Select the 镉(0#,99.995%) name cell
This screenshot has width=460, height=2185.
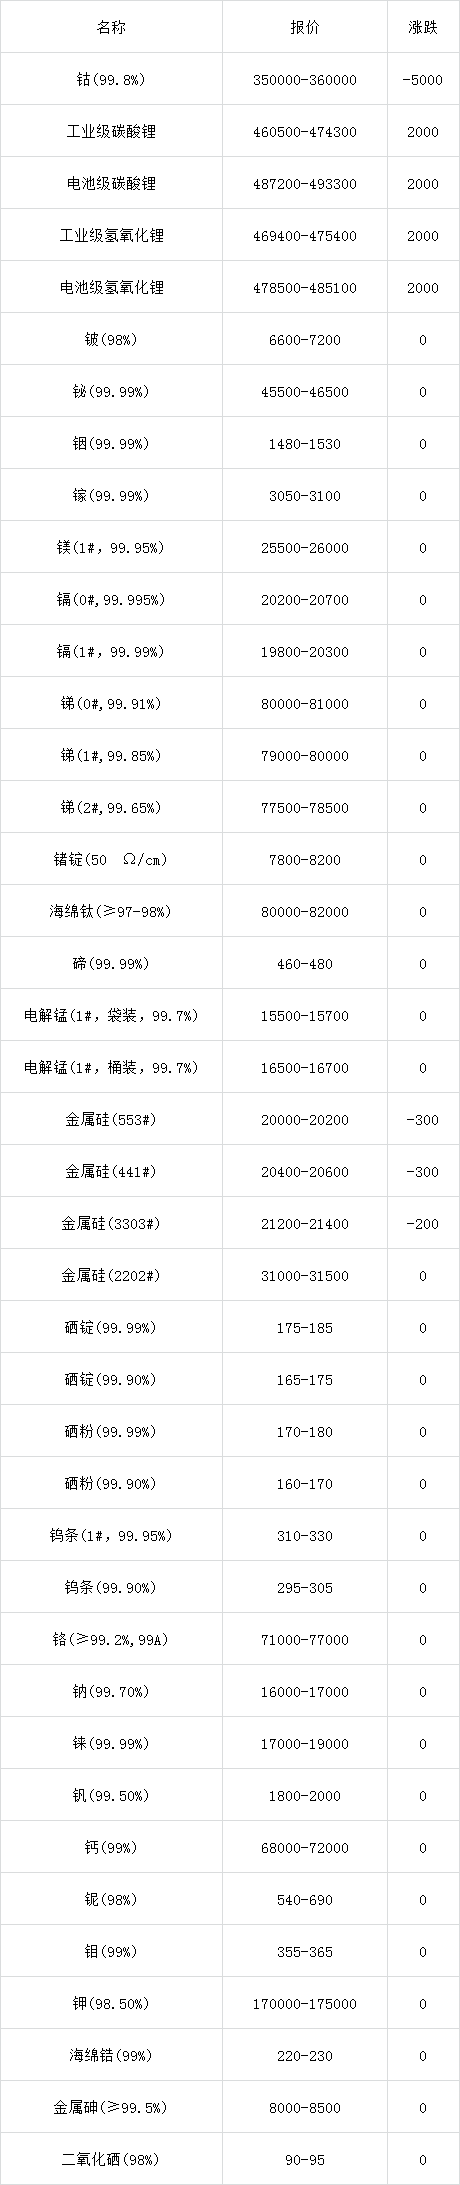click(x=111, y=599)
